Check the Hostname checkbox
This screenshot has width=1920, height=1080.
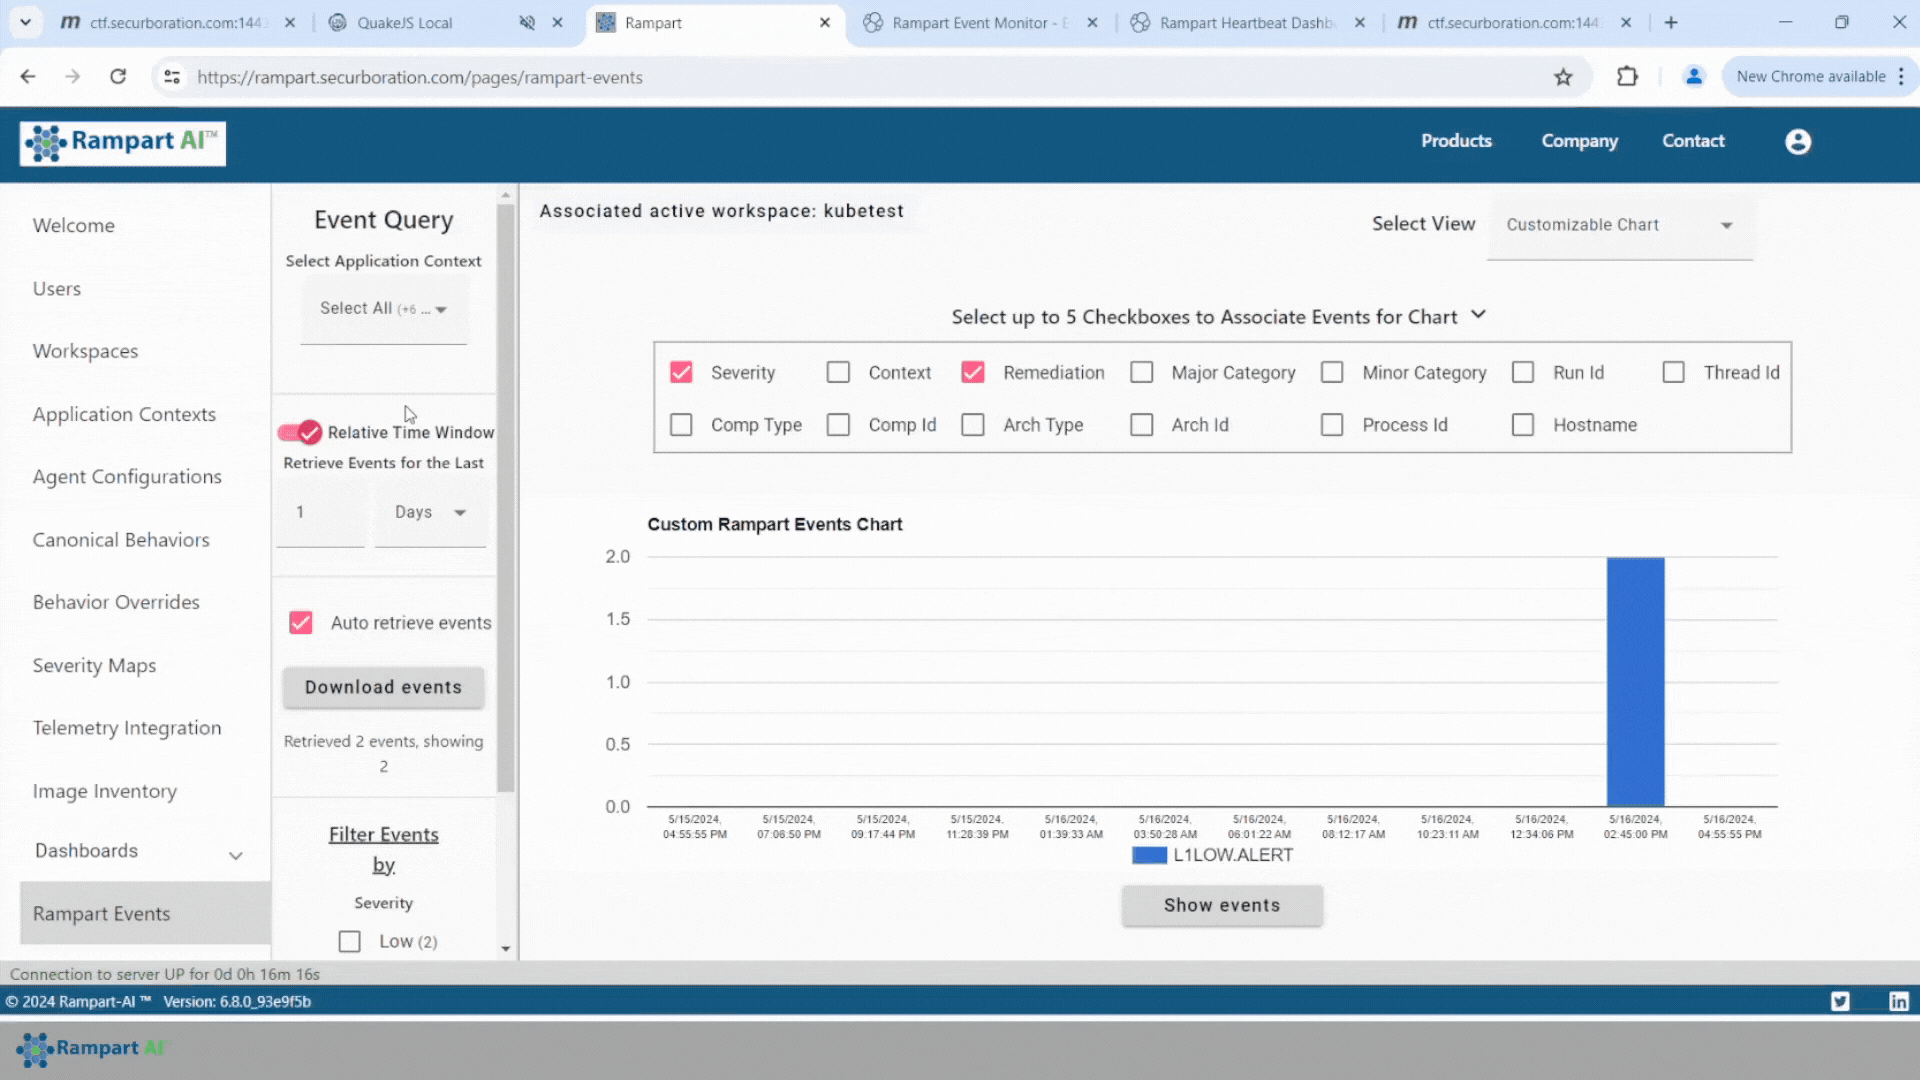[1523, 425]
